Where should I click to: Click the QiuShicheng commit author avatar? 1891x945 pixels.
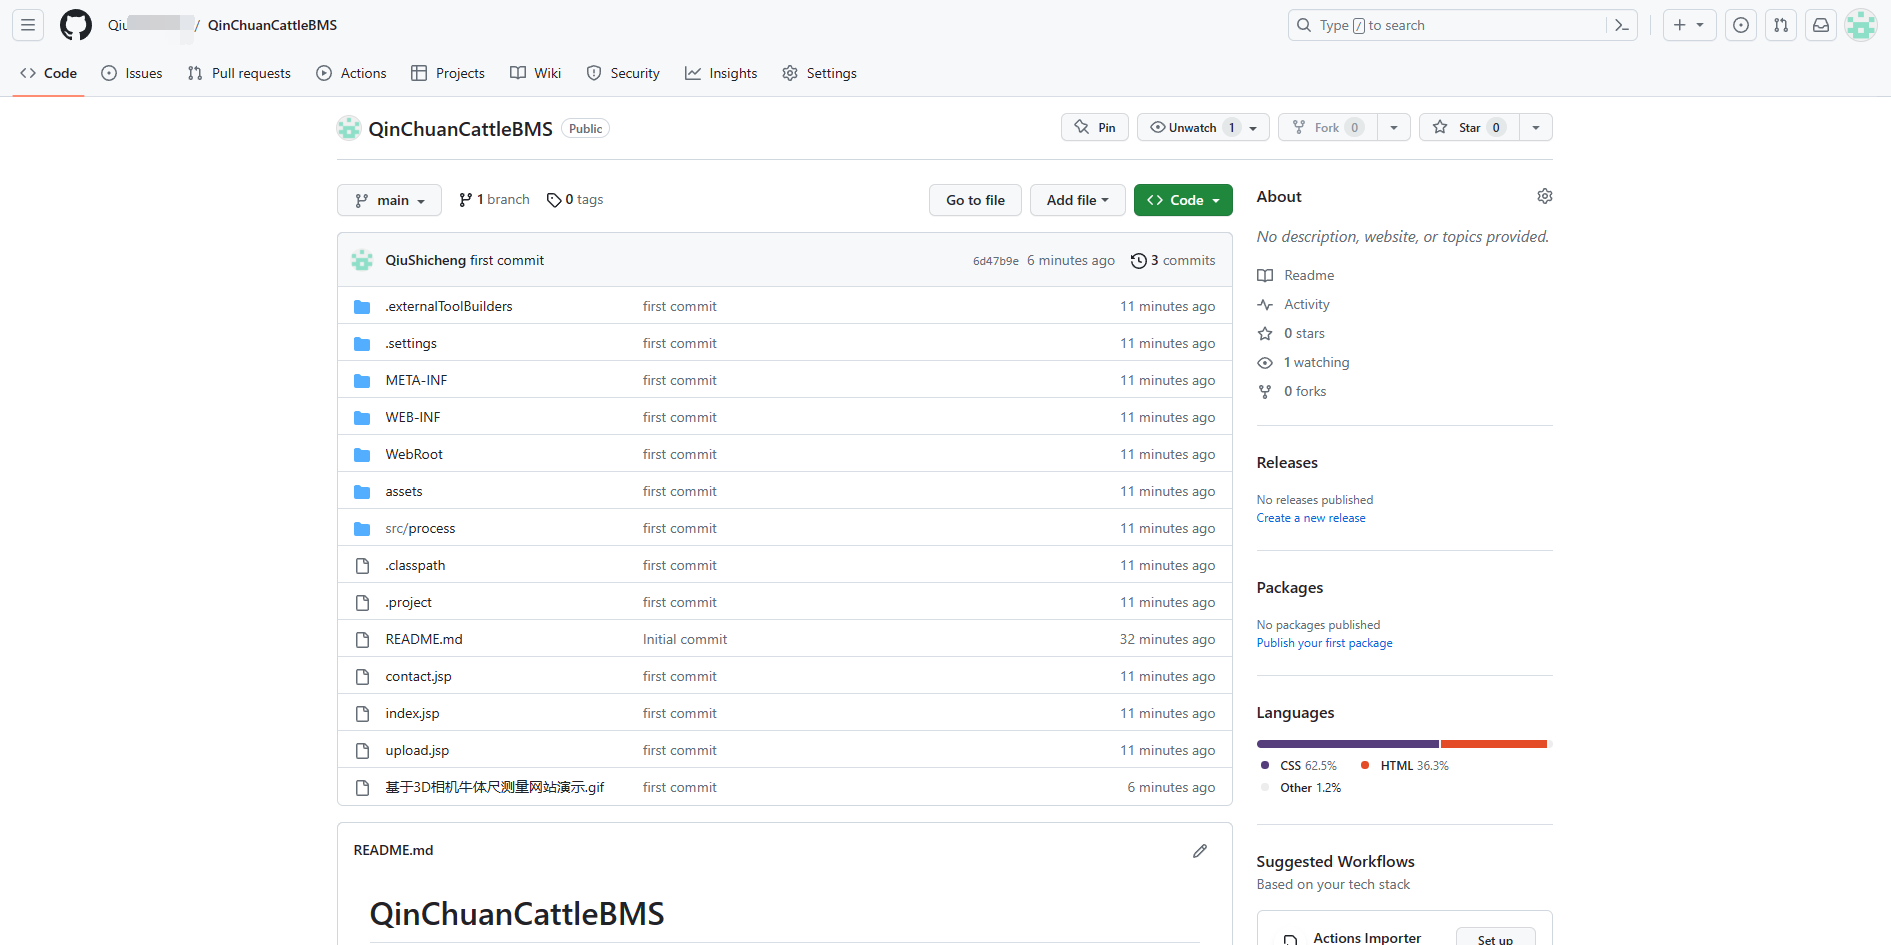coord(362,260)
